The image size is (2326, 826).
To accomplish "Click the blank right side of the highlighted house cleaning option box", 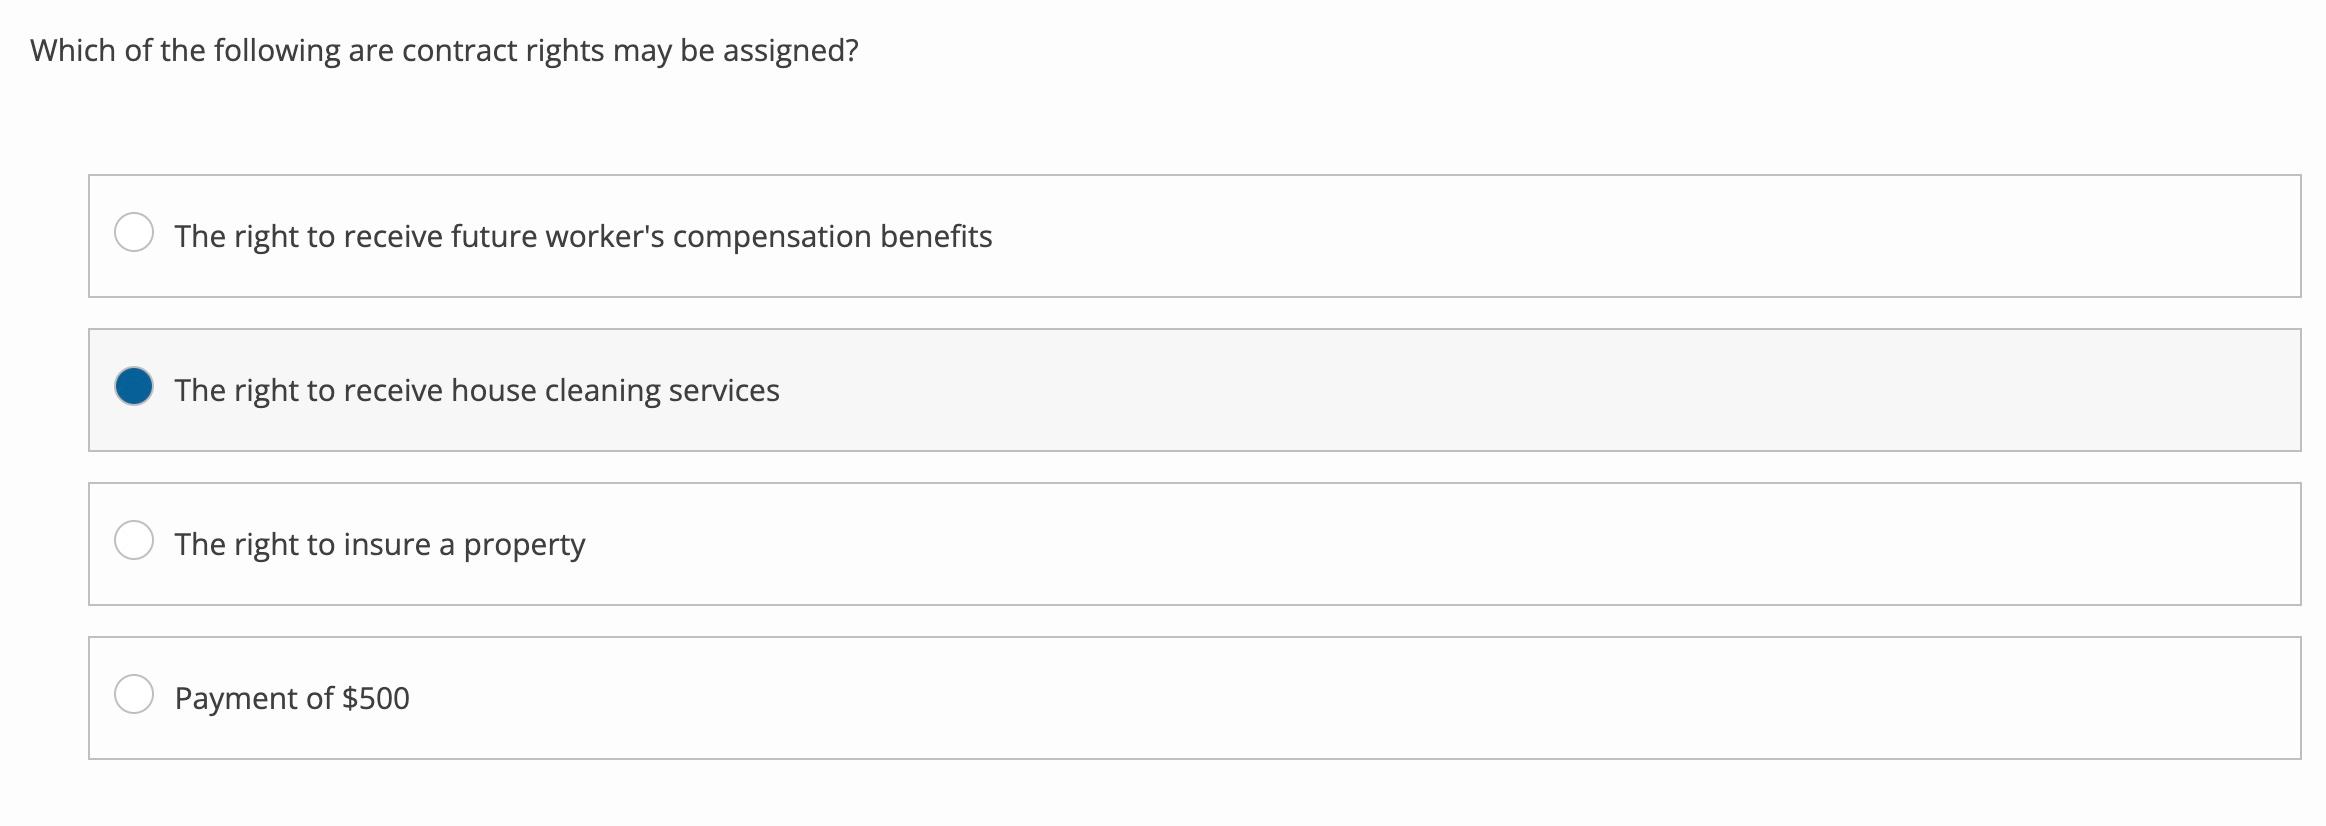I will pyautogui.click(x=1700, y=391).
